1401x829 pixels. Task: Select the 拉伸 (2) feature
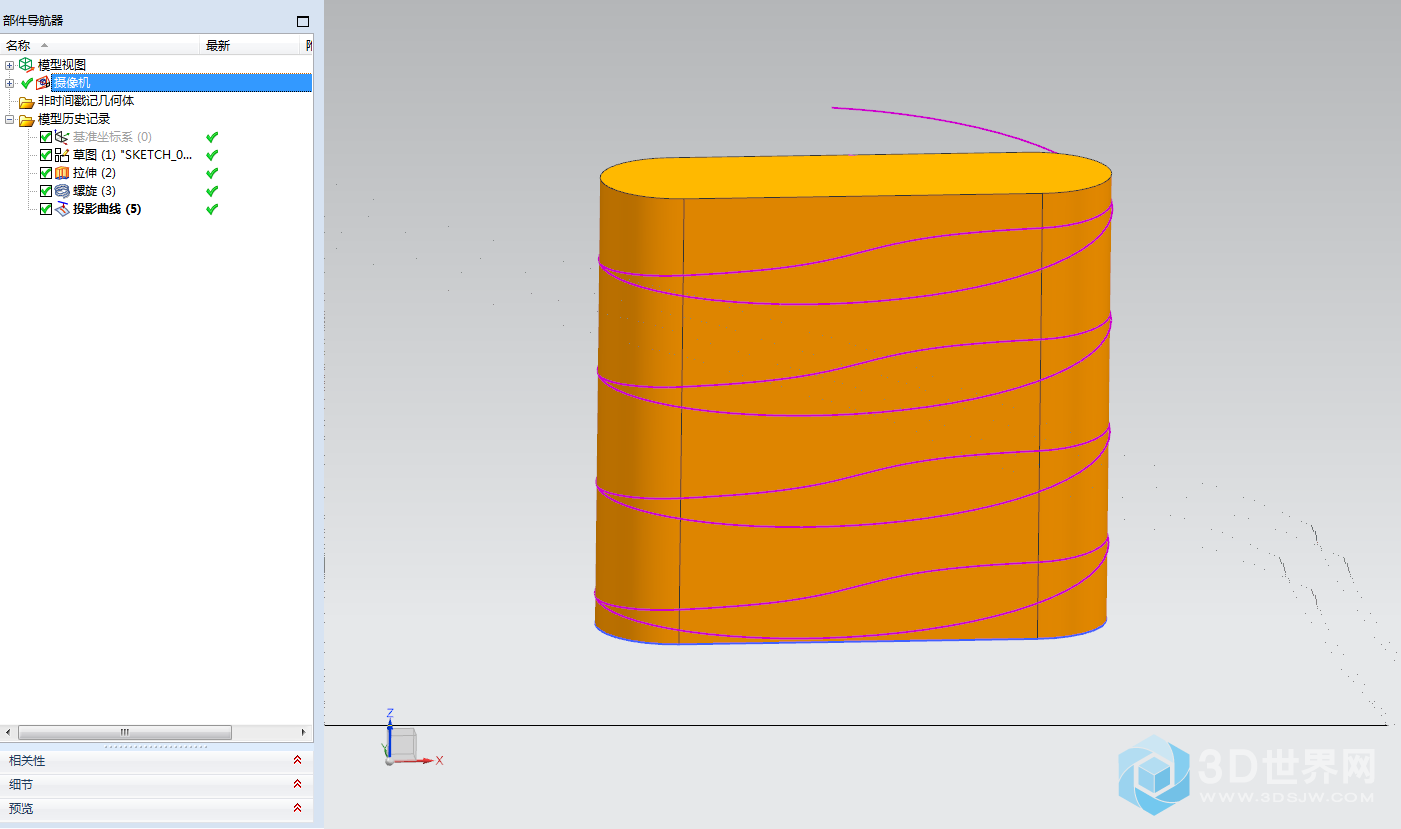(x=94, y=173)
